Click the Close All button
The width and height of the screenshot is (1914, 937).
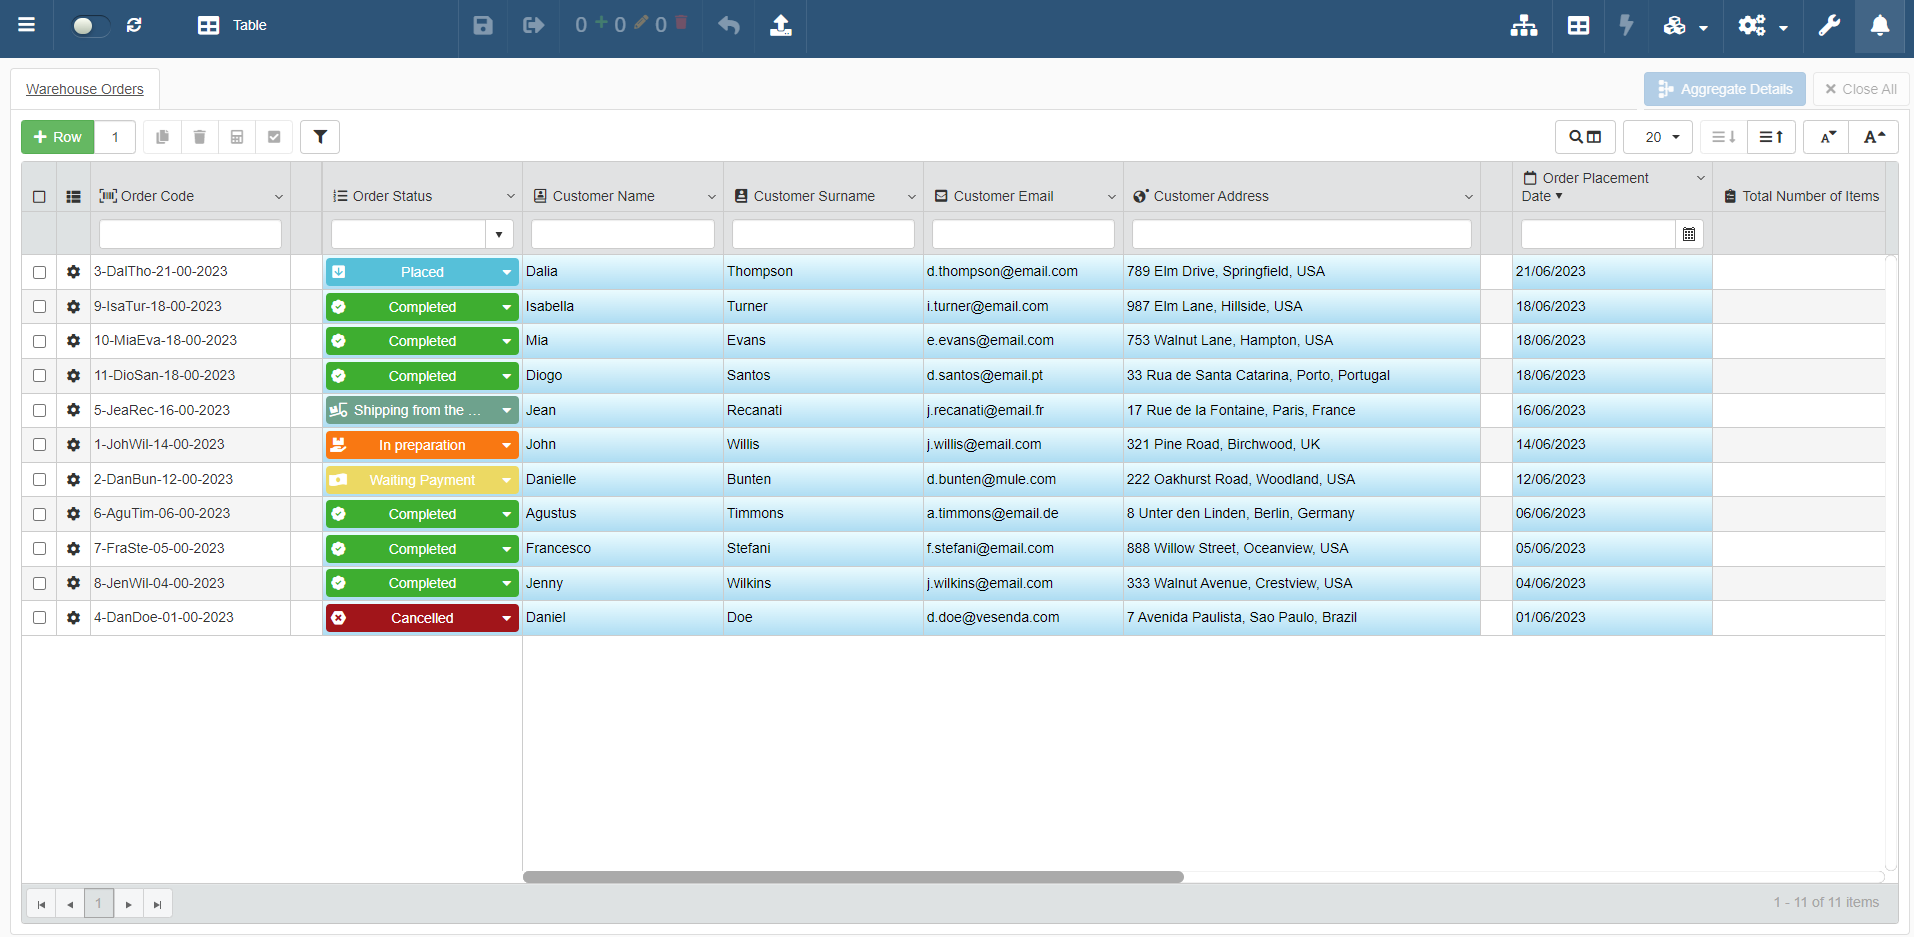click(x=1860, y=89)
